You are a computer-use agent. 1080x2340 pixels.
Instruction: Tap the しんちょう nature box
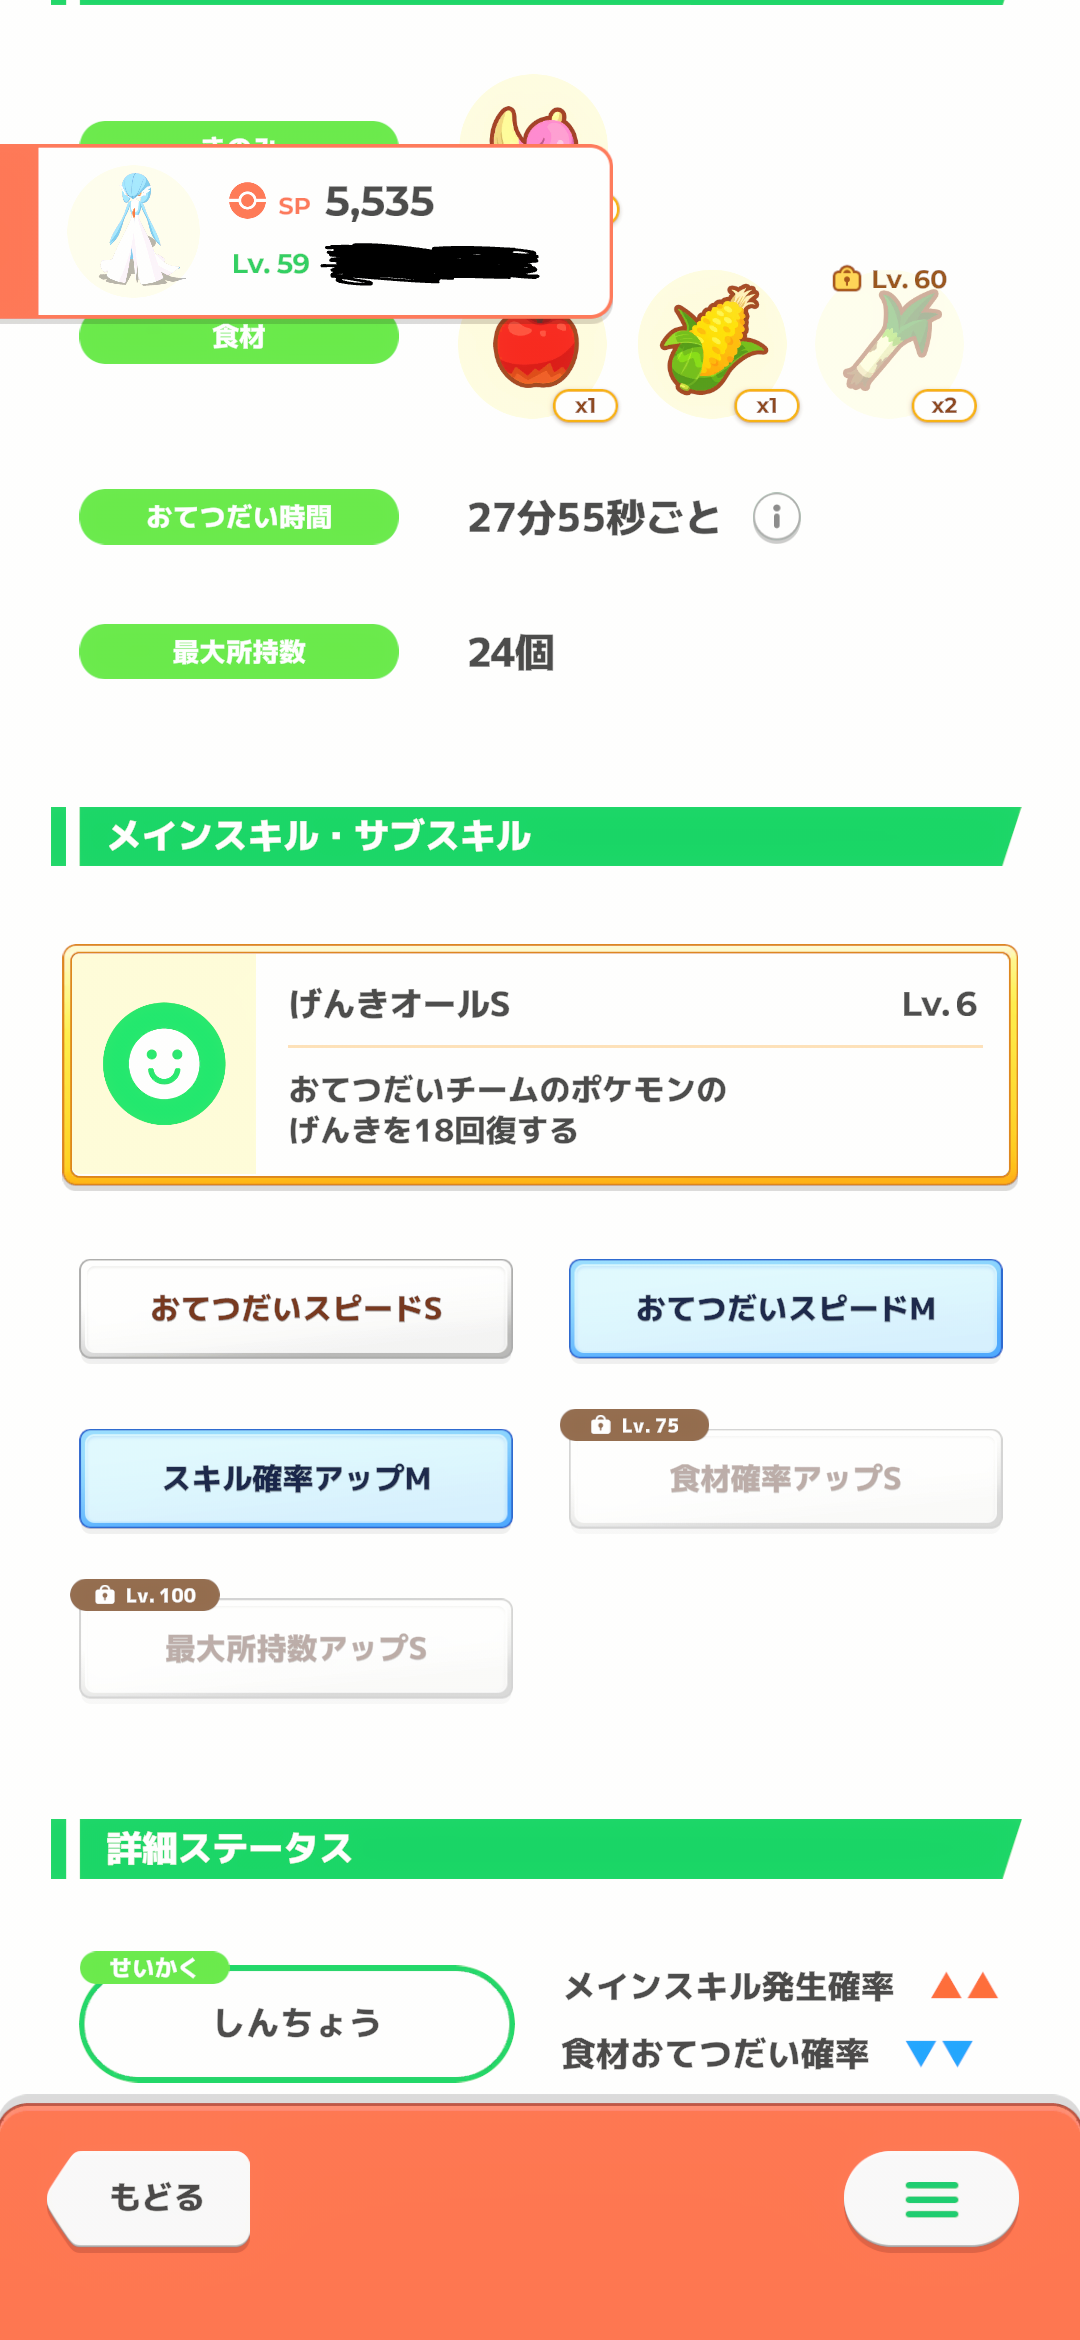297,2023
